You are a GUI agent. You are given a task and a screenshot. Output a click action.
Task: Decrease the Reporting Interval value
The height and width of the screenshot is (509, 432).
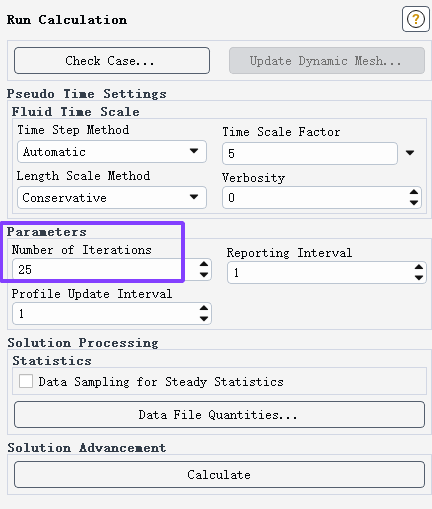[x=419, y=277]
